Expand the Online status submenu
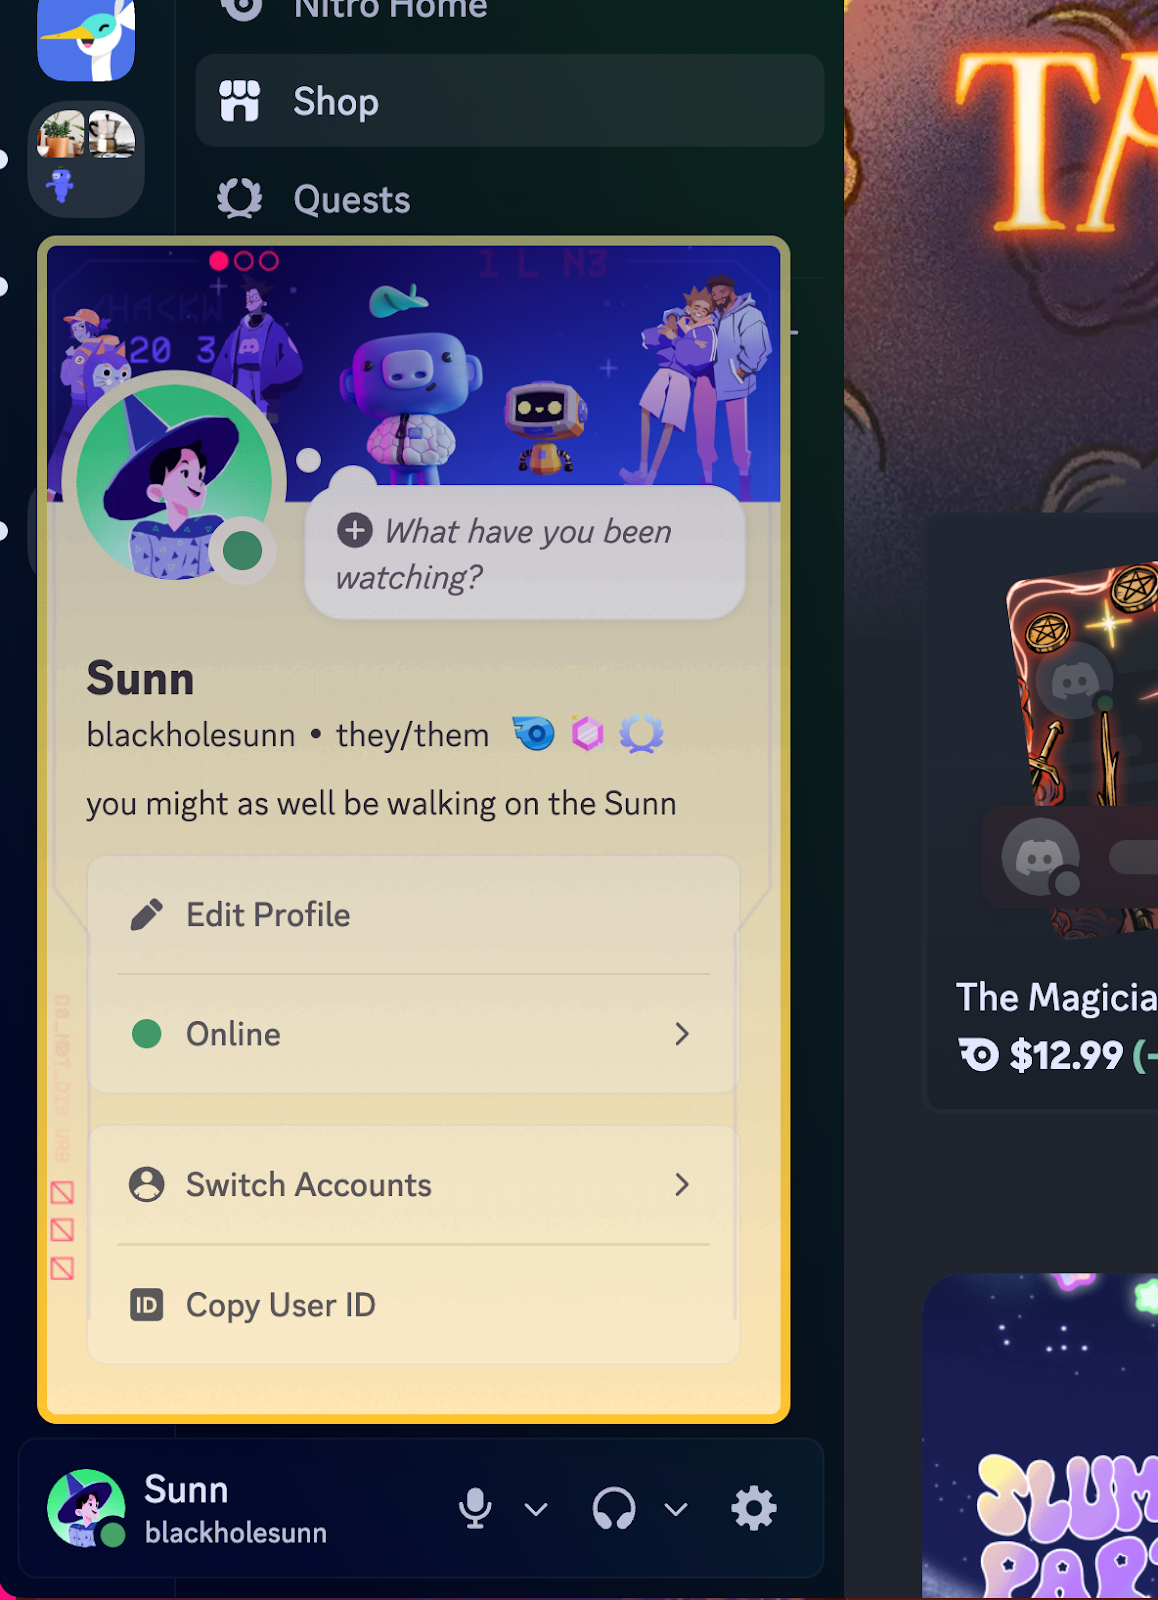Screen dimensions: 1158x1600 413,1034
